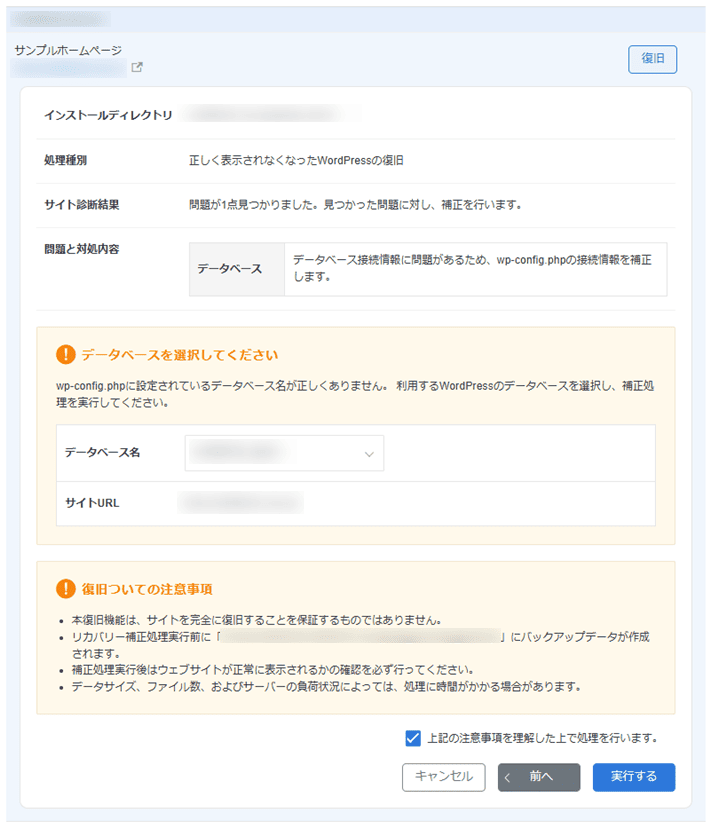This screenshot has height=828, width=710.
Task: Expand the データベース名 dropdown
Action: pyautogui.click(x=284, y=453)
